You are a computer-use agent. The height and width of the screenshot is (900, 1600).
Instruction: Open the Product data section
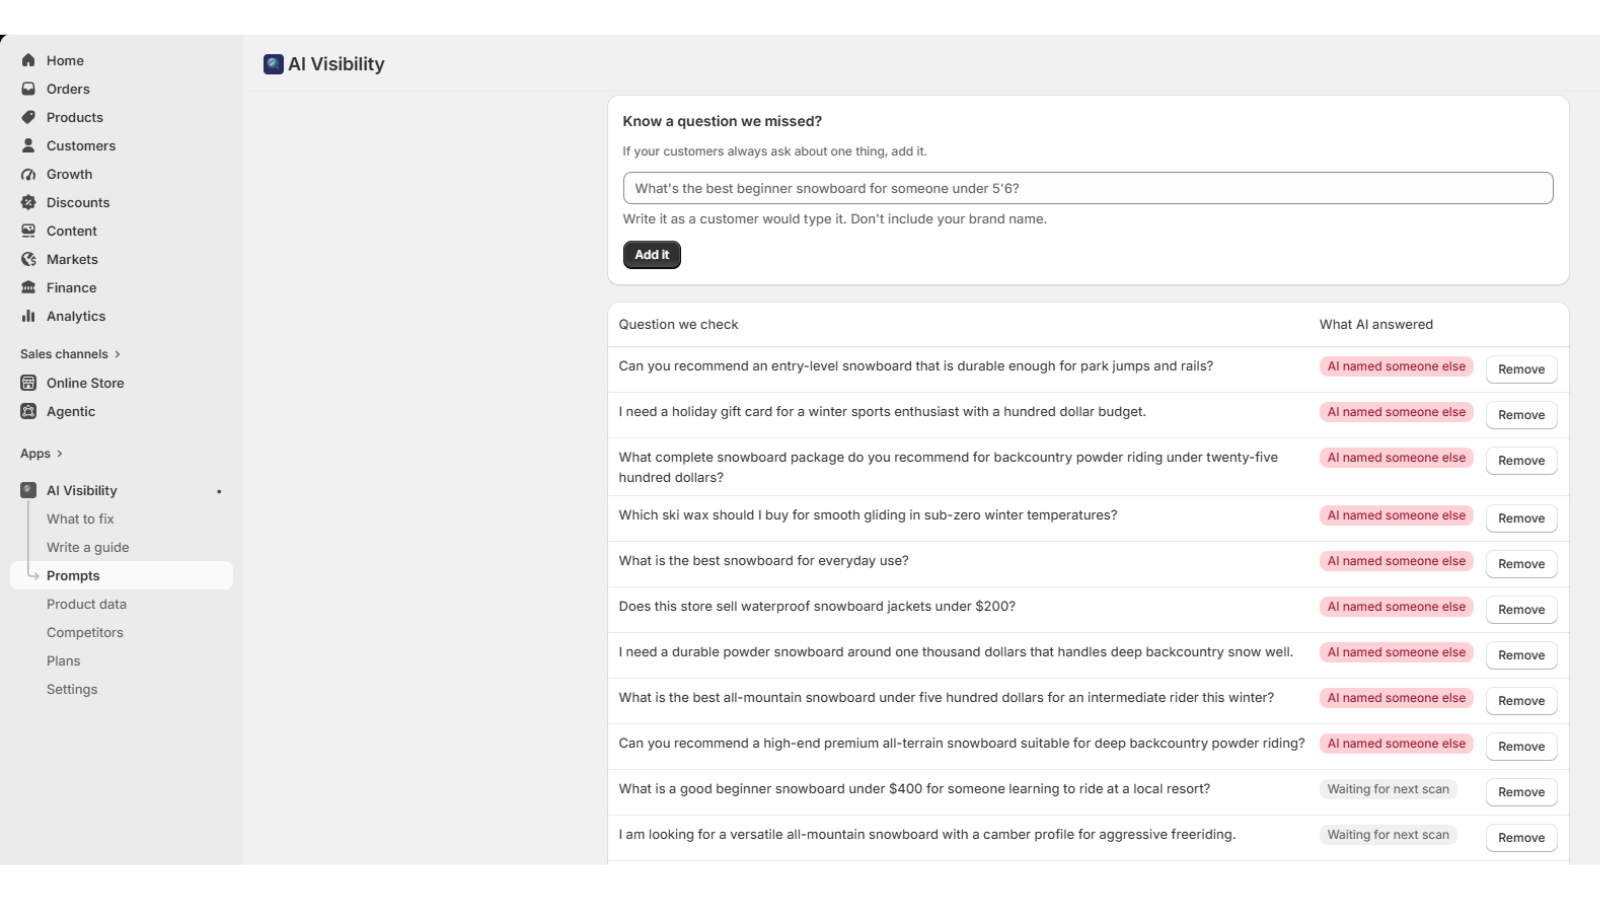(86, 604)
